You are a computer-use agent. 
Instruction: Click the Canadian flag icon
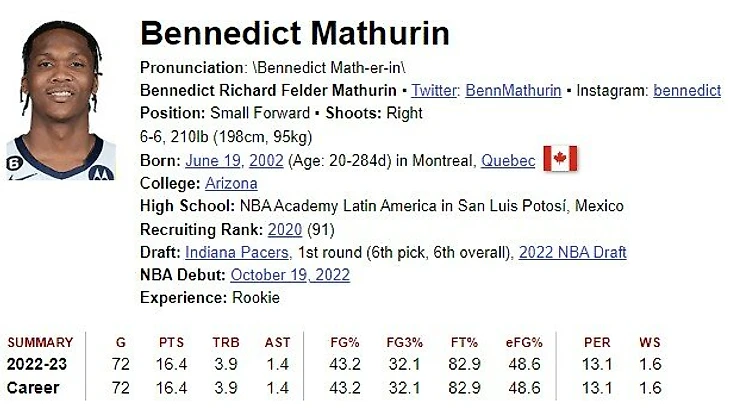560,158
